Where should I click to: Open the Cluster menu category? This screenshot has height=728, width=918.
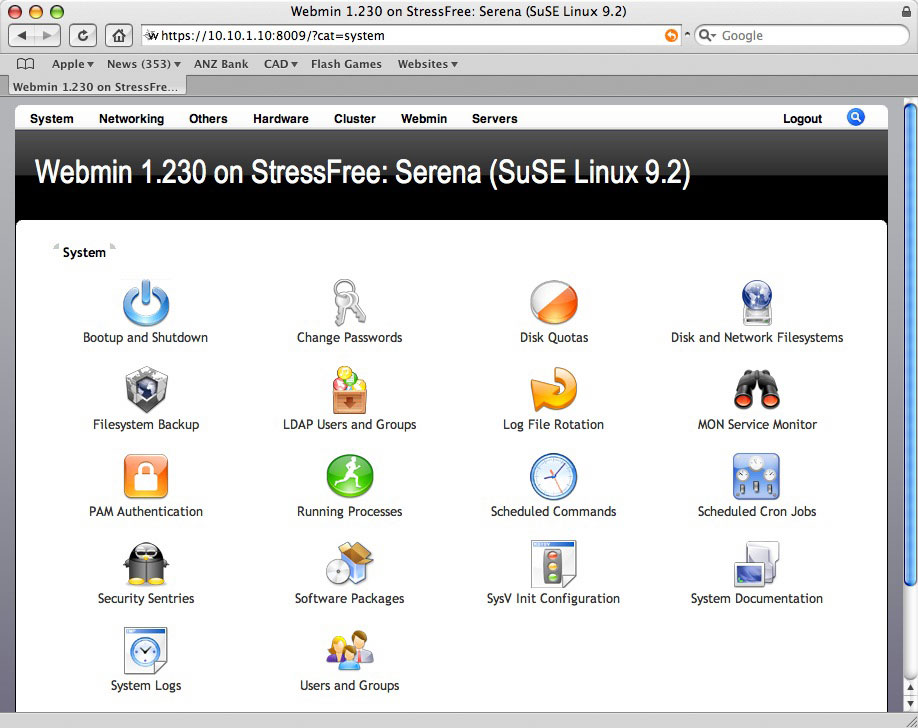(x=355, y=118)
